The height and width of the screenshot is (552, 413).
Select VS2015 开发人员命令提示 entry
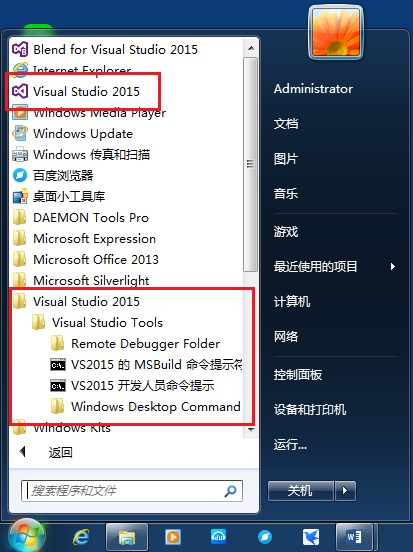pos(143,386)
